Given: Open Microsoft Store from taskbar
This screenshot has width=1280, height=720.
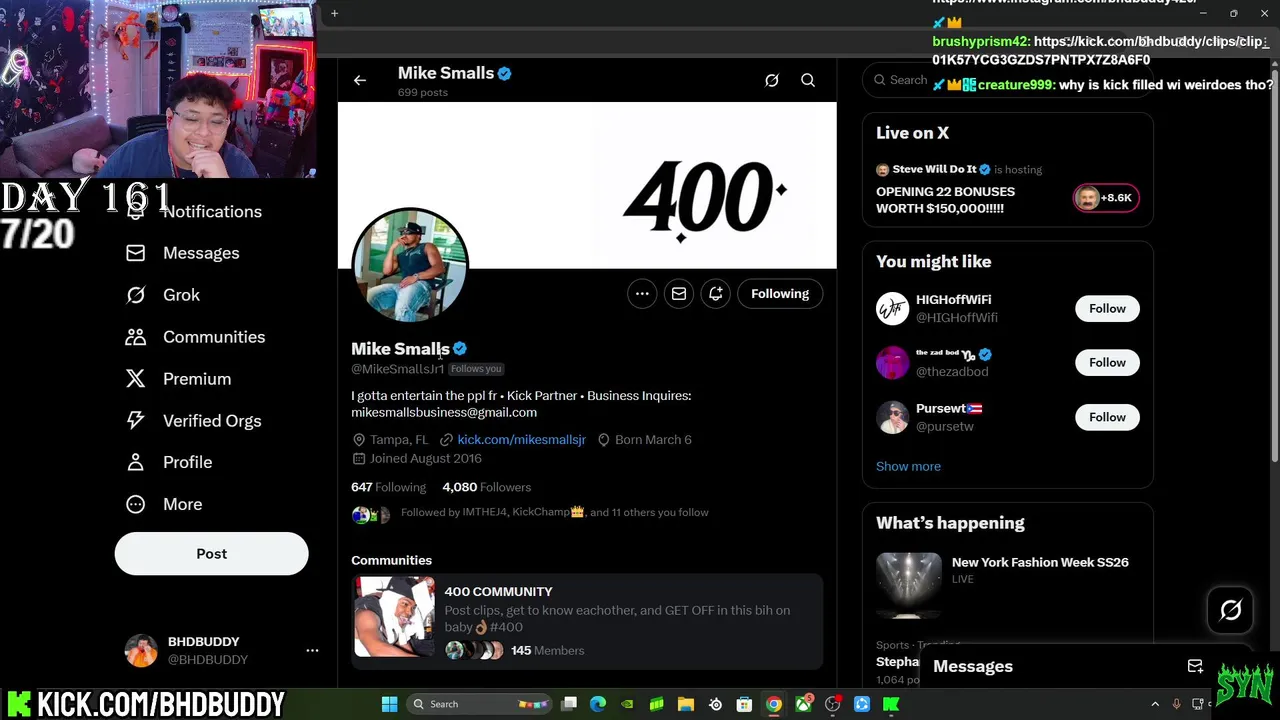Looking at the screenshot, I should (x=744, y=704).
